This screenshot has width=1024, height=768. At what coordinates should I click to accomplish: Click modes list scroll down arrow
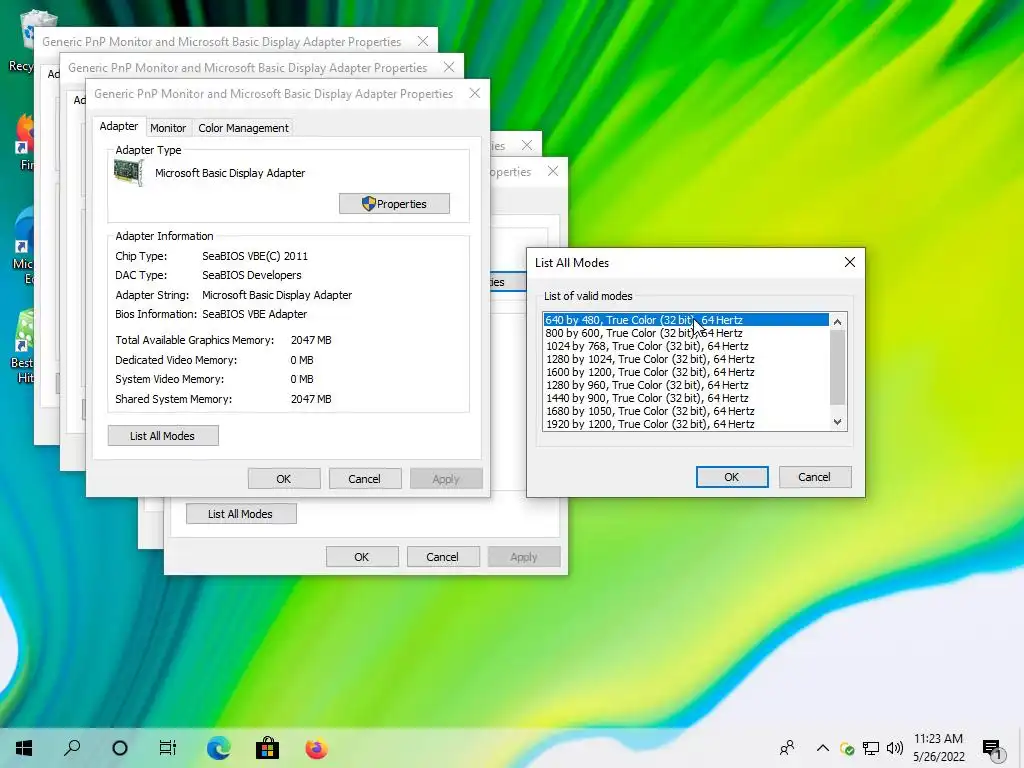837,423
